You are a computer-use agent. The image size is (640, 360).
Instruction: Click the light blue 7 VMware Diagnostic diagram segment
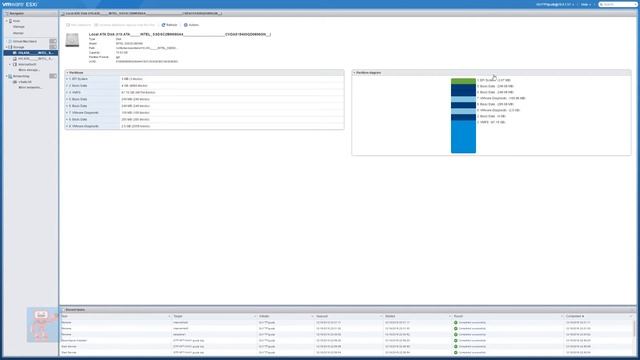pyautogui.click(x=463, y=99)
